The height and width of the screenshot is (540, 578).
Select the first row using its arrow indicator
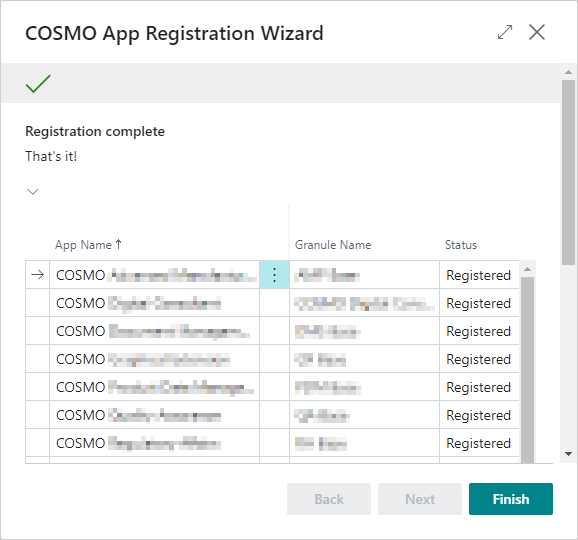pos(38,275)
